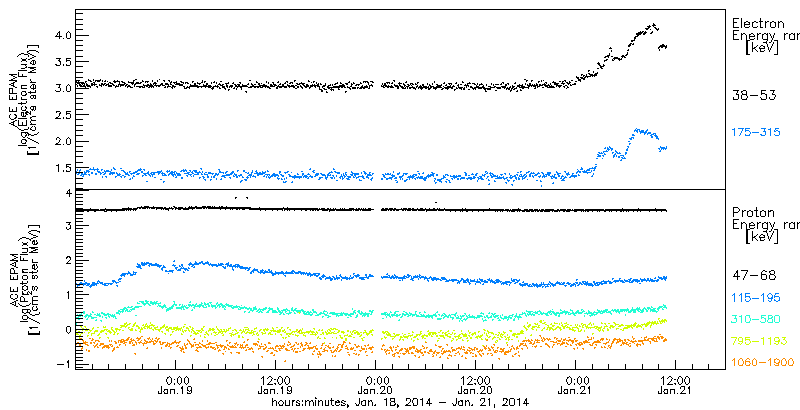The image size is (800, 410).
Task: Click the ACE EPAM log(Electron Flux) axis title
Action: [x=23, y=98]
